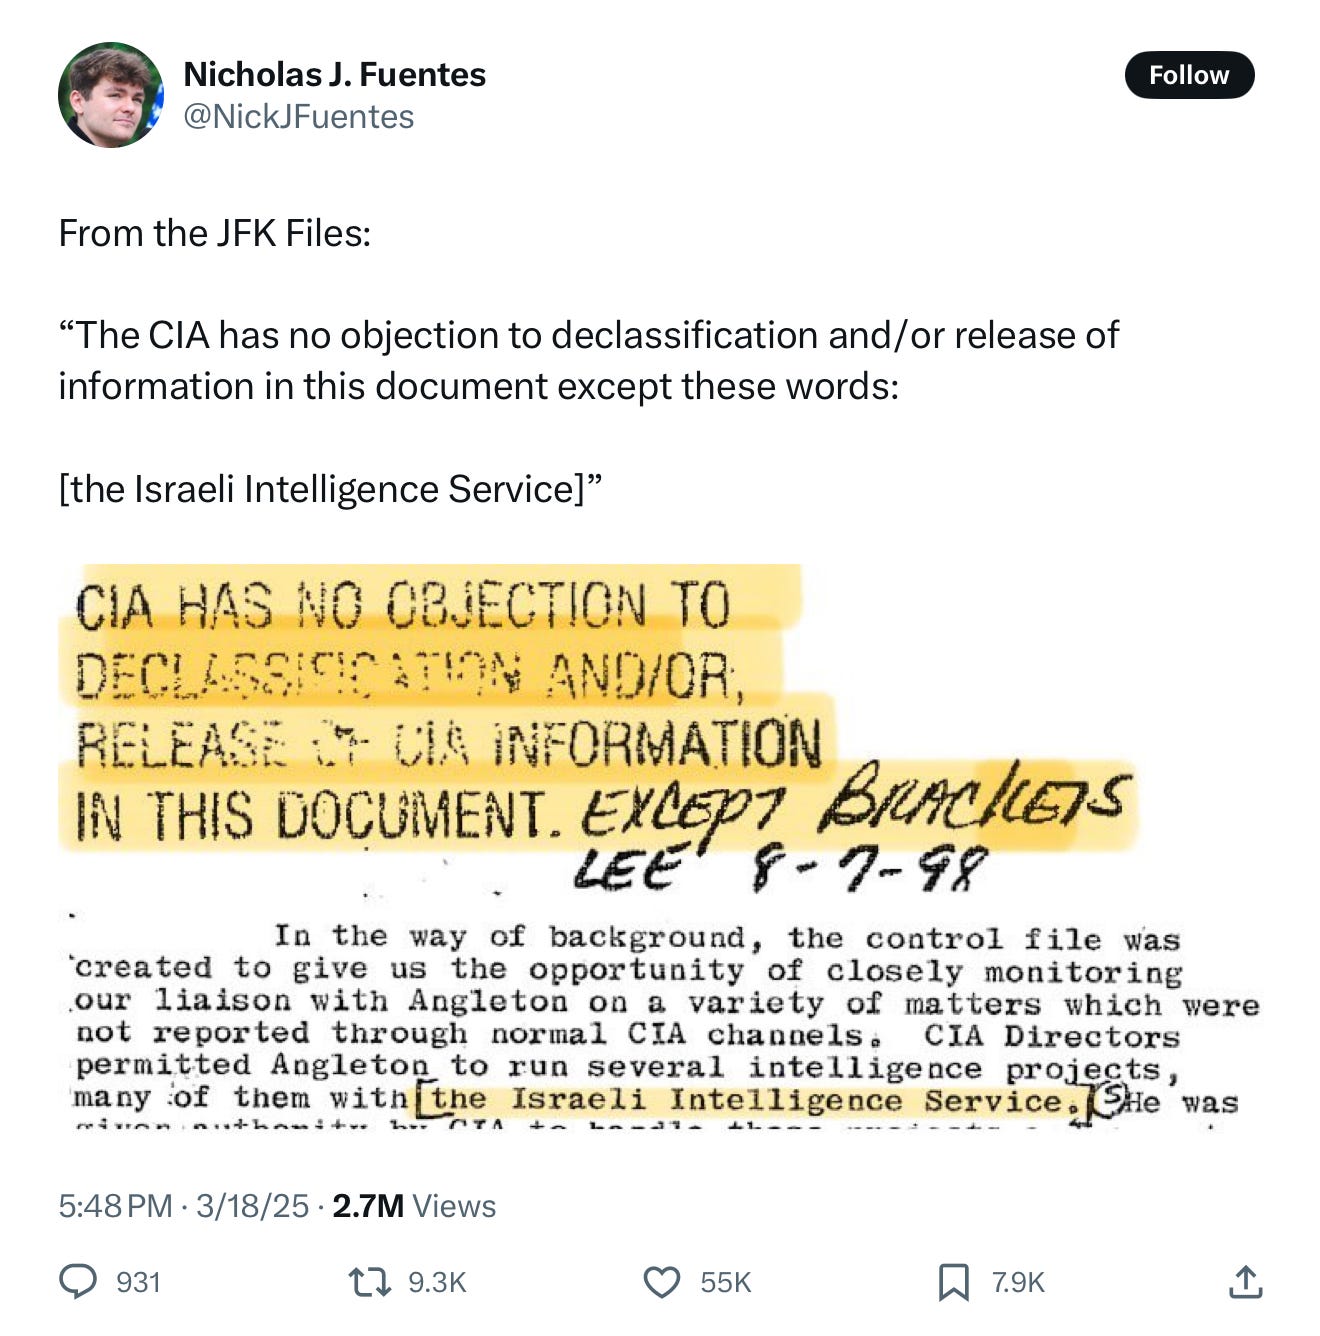Screen dimensions: 1320x1336
Task: Open the 931 replies count
Action: [x=139, y=1282]
